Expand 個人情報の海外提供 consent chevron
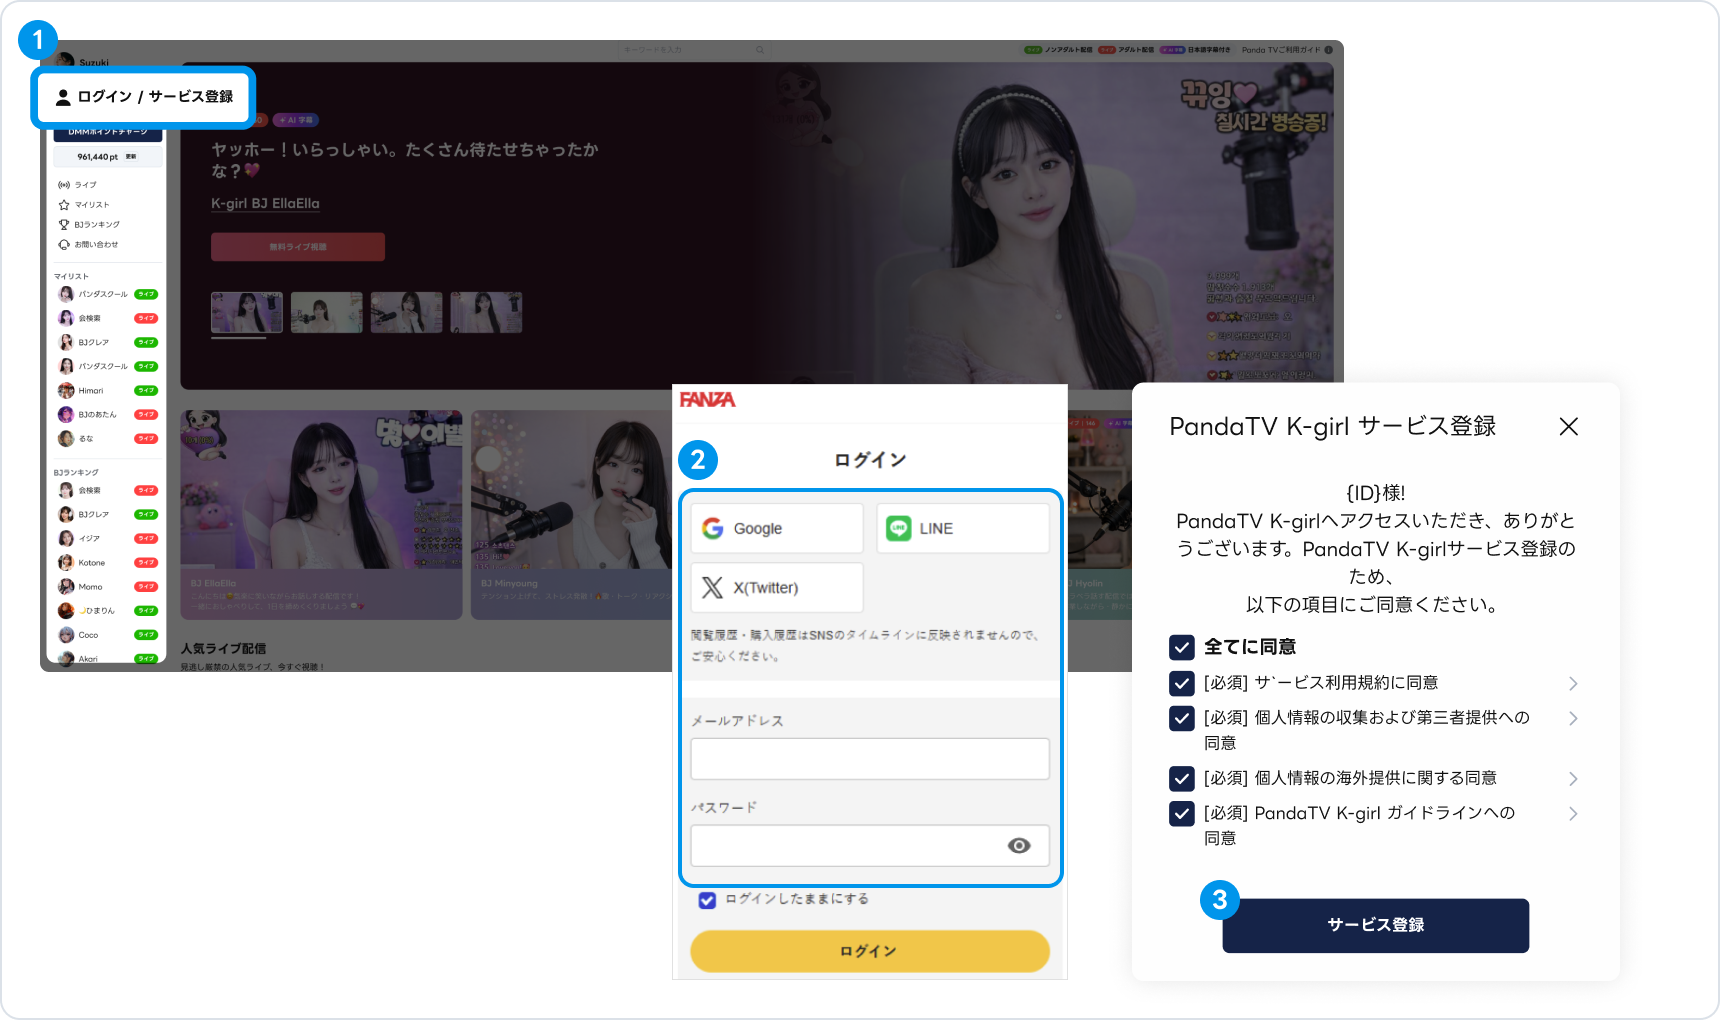 pos(1573,779)
